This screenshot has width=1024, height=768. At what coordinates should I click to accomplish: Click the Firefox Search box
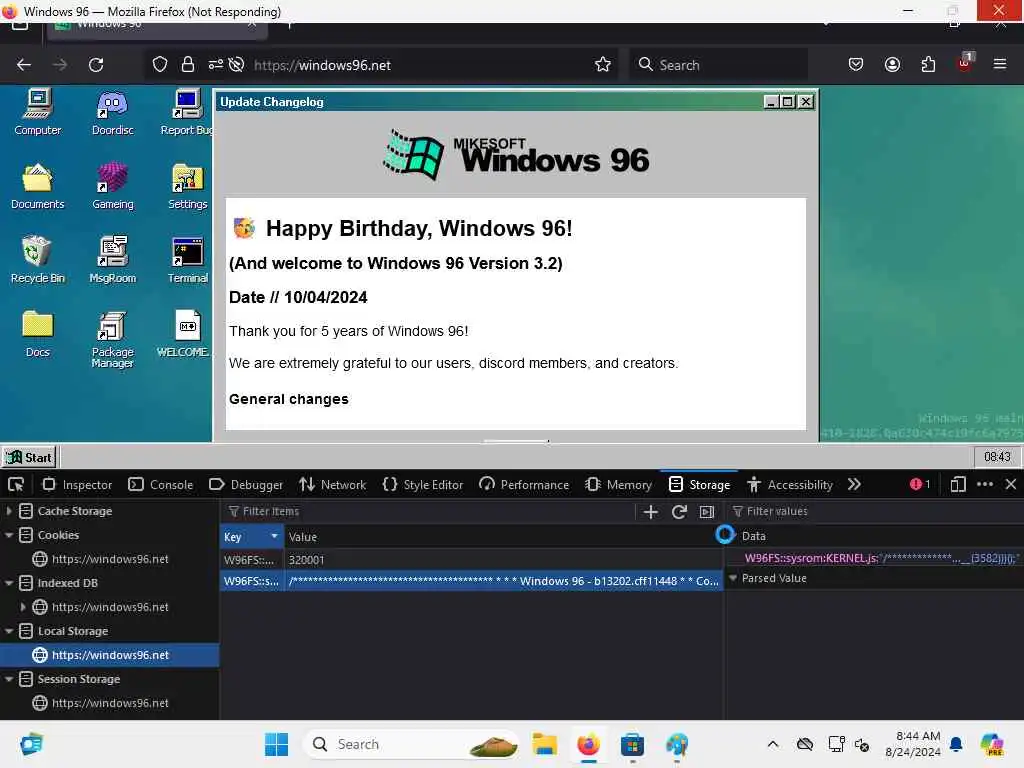click(718, 65)
